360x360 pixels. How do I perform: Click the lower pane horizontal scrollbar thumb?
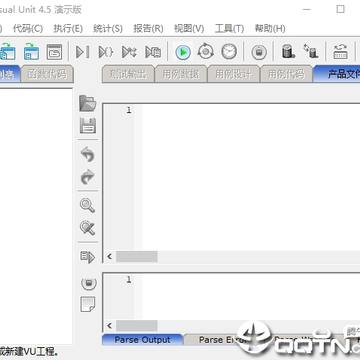point(137,326)
